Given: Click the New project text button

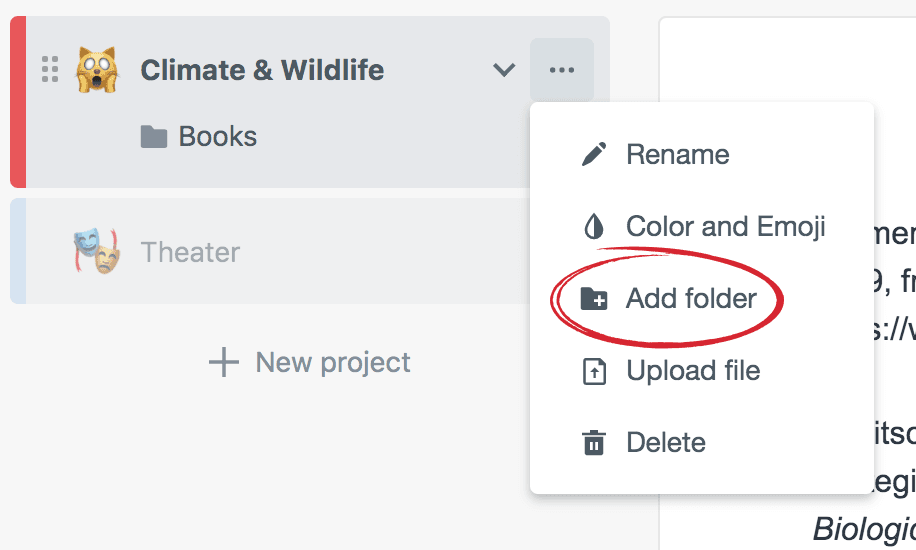Looking at the screenshot, I should click(x=333, y=362).
